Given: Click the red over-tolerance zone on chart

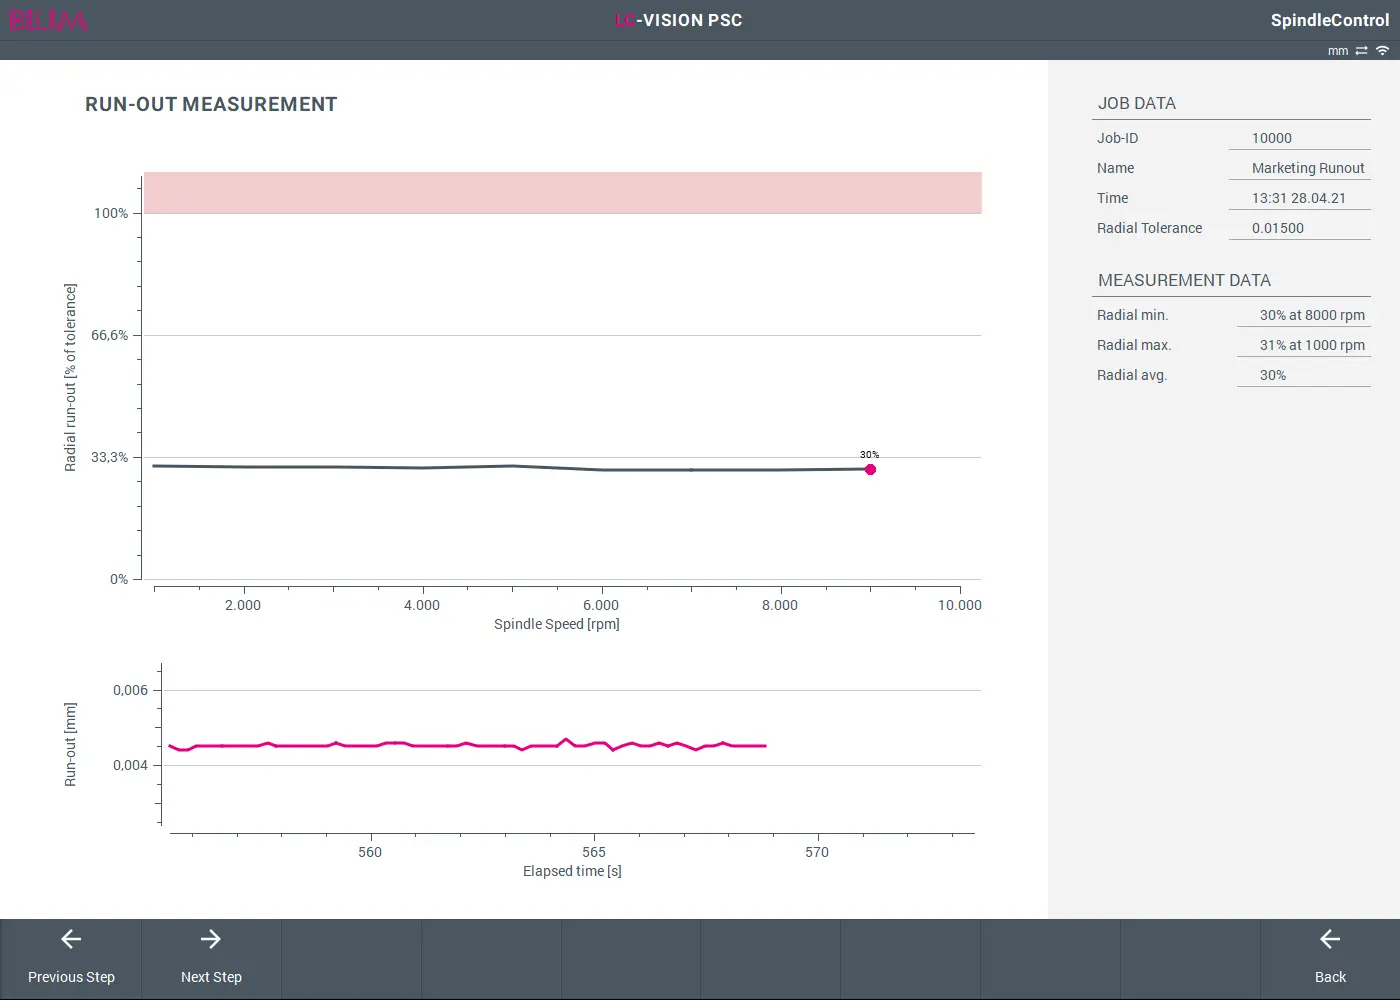Looking at the screenshot, I should 562,192.
